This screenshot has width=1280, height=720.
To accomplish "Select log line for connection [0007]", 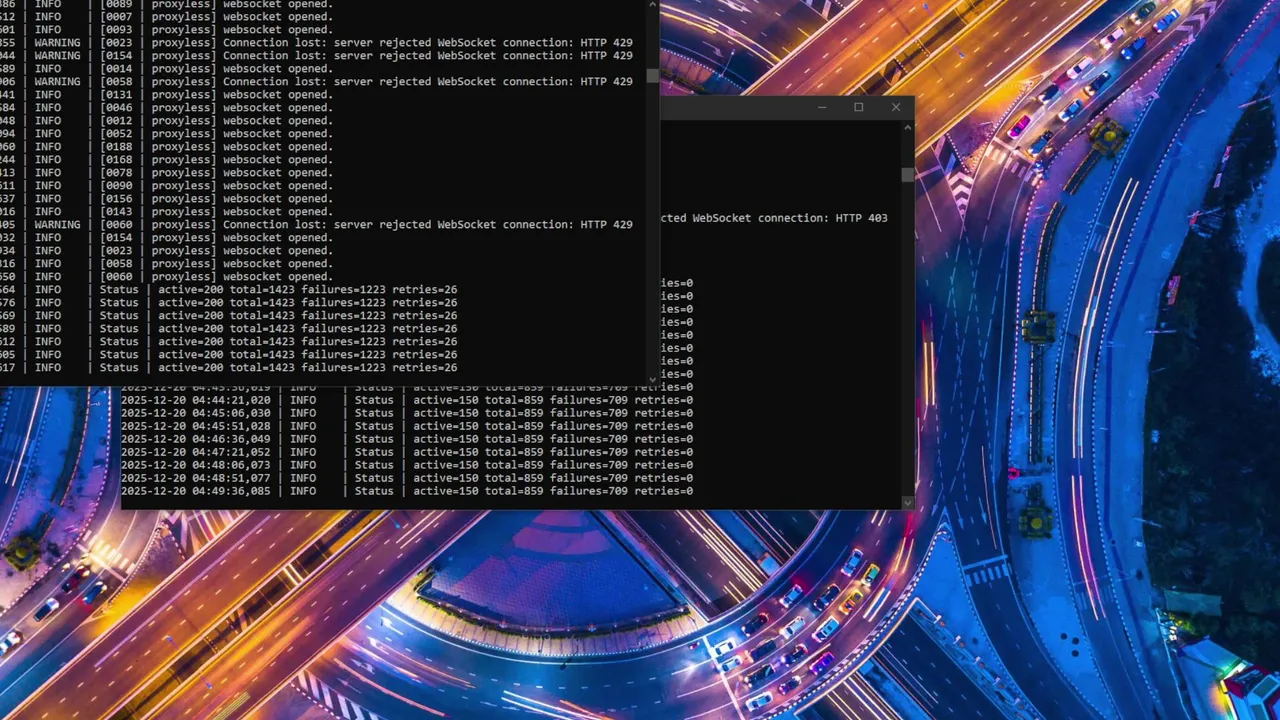I will [166, 17].
